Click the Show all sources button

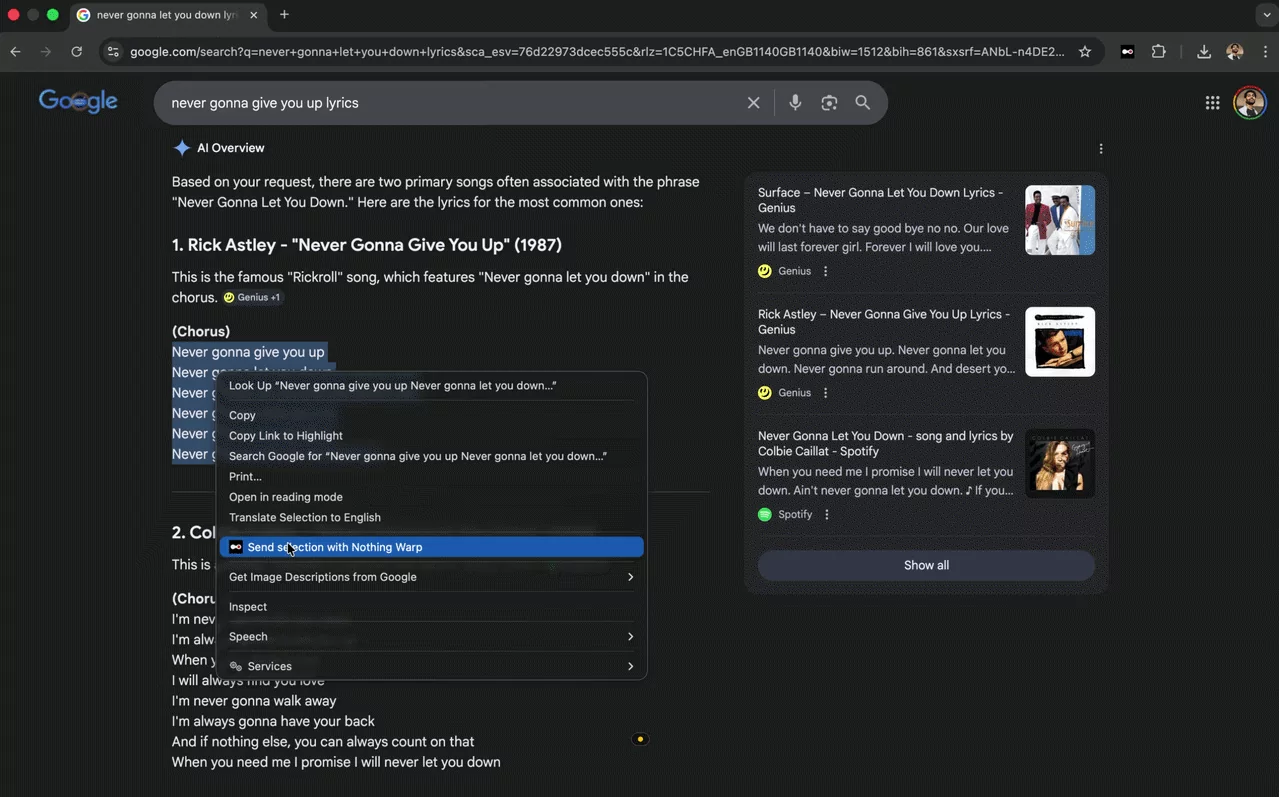(926, 566)
